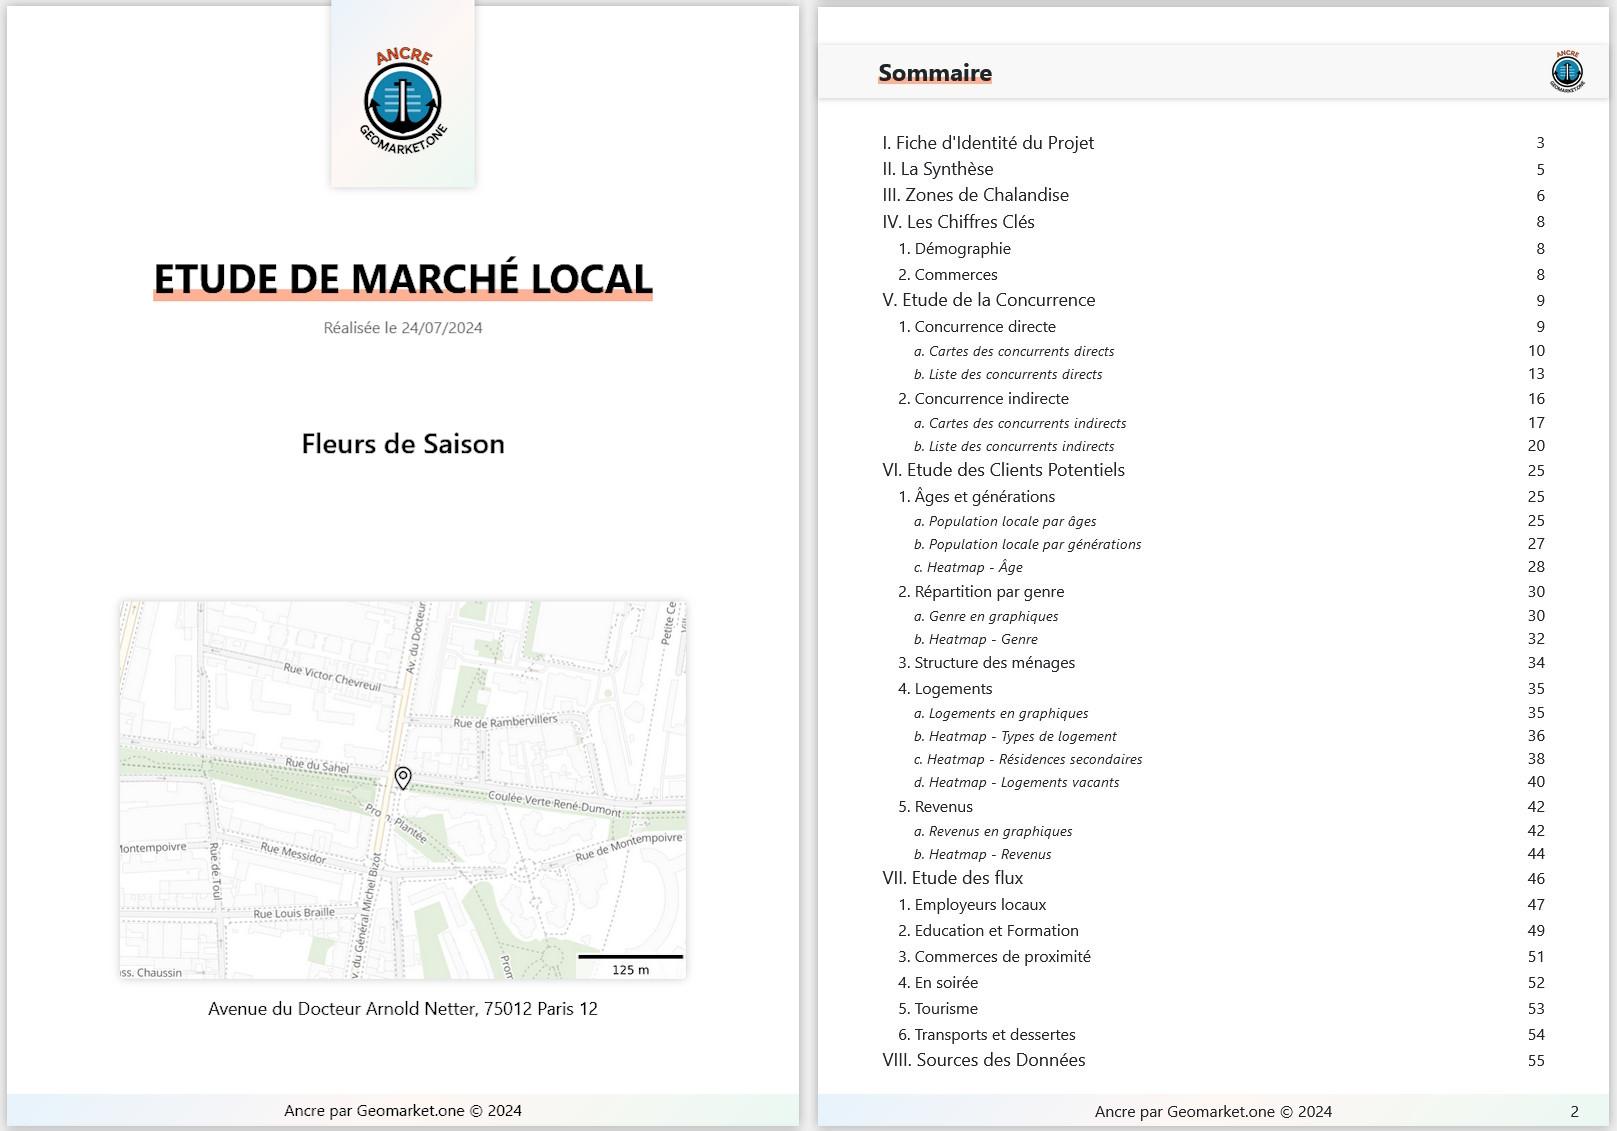
Task: Open 'b. Liste des concurrents directs'
Action: (1008, 374)
